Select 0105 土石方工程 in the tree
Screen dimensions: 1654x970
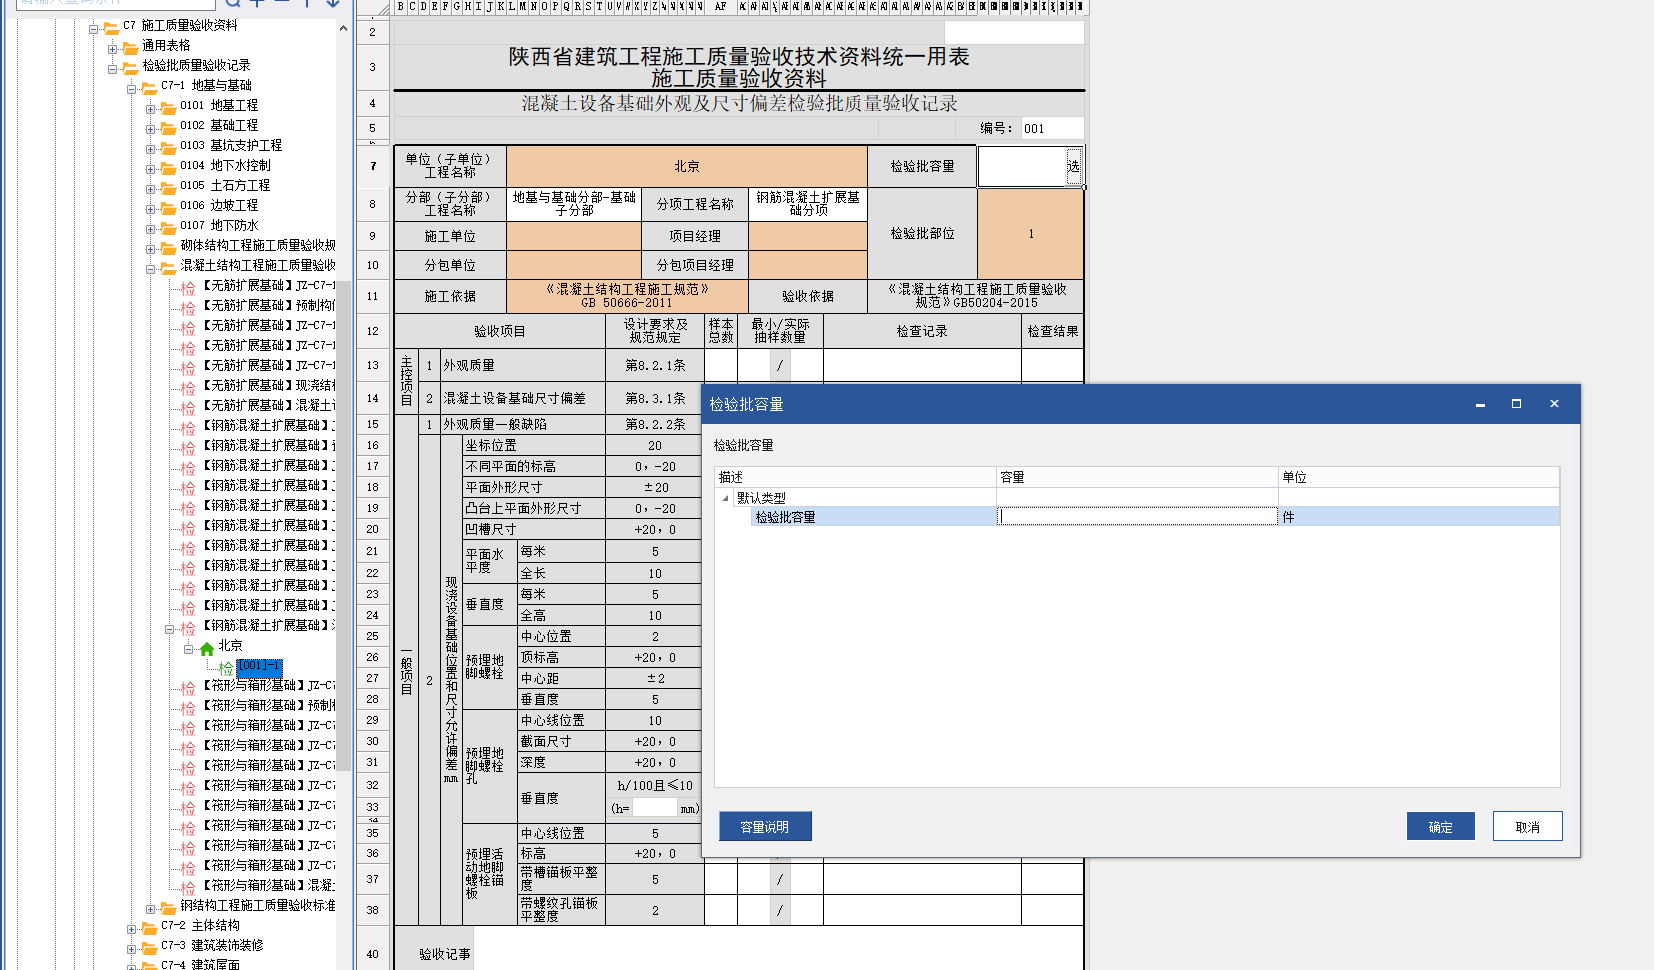coord(239,186)
